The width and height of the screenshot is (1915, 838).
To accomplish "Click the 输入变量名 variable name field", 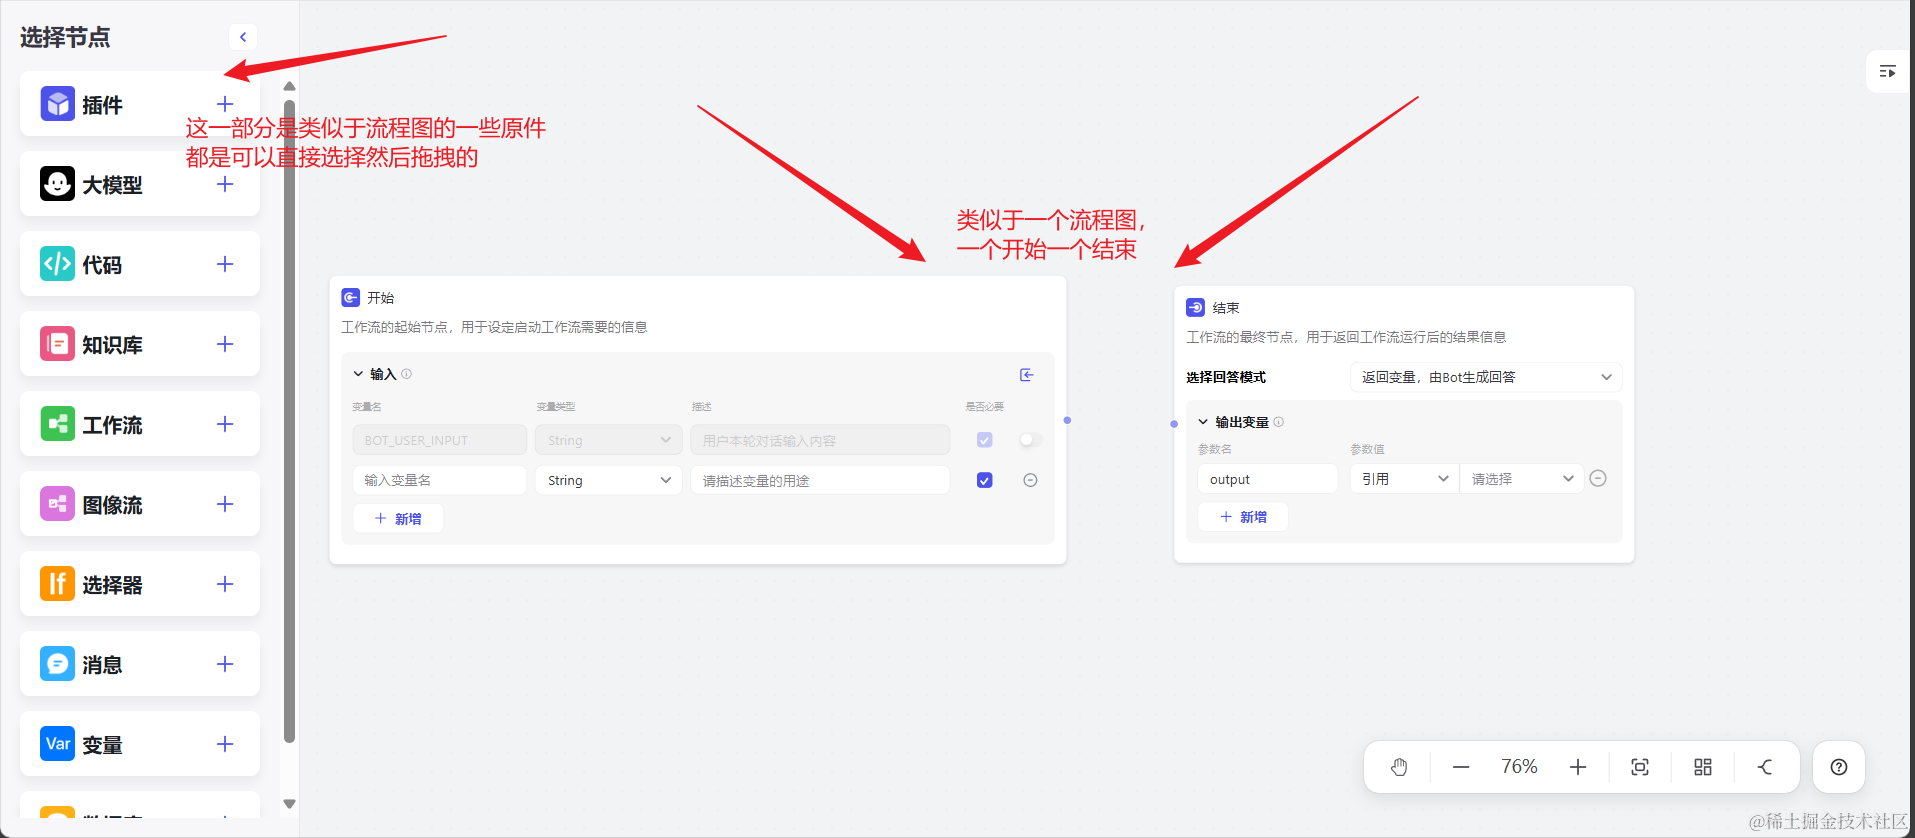I will click(x=439, y=481).
